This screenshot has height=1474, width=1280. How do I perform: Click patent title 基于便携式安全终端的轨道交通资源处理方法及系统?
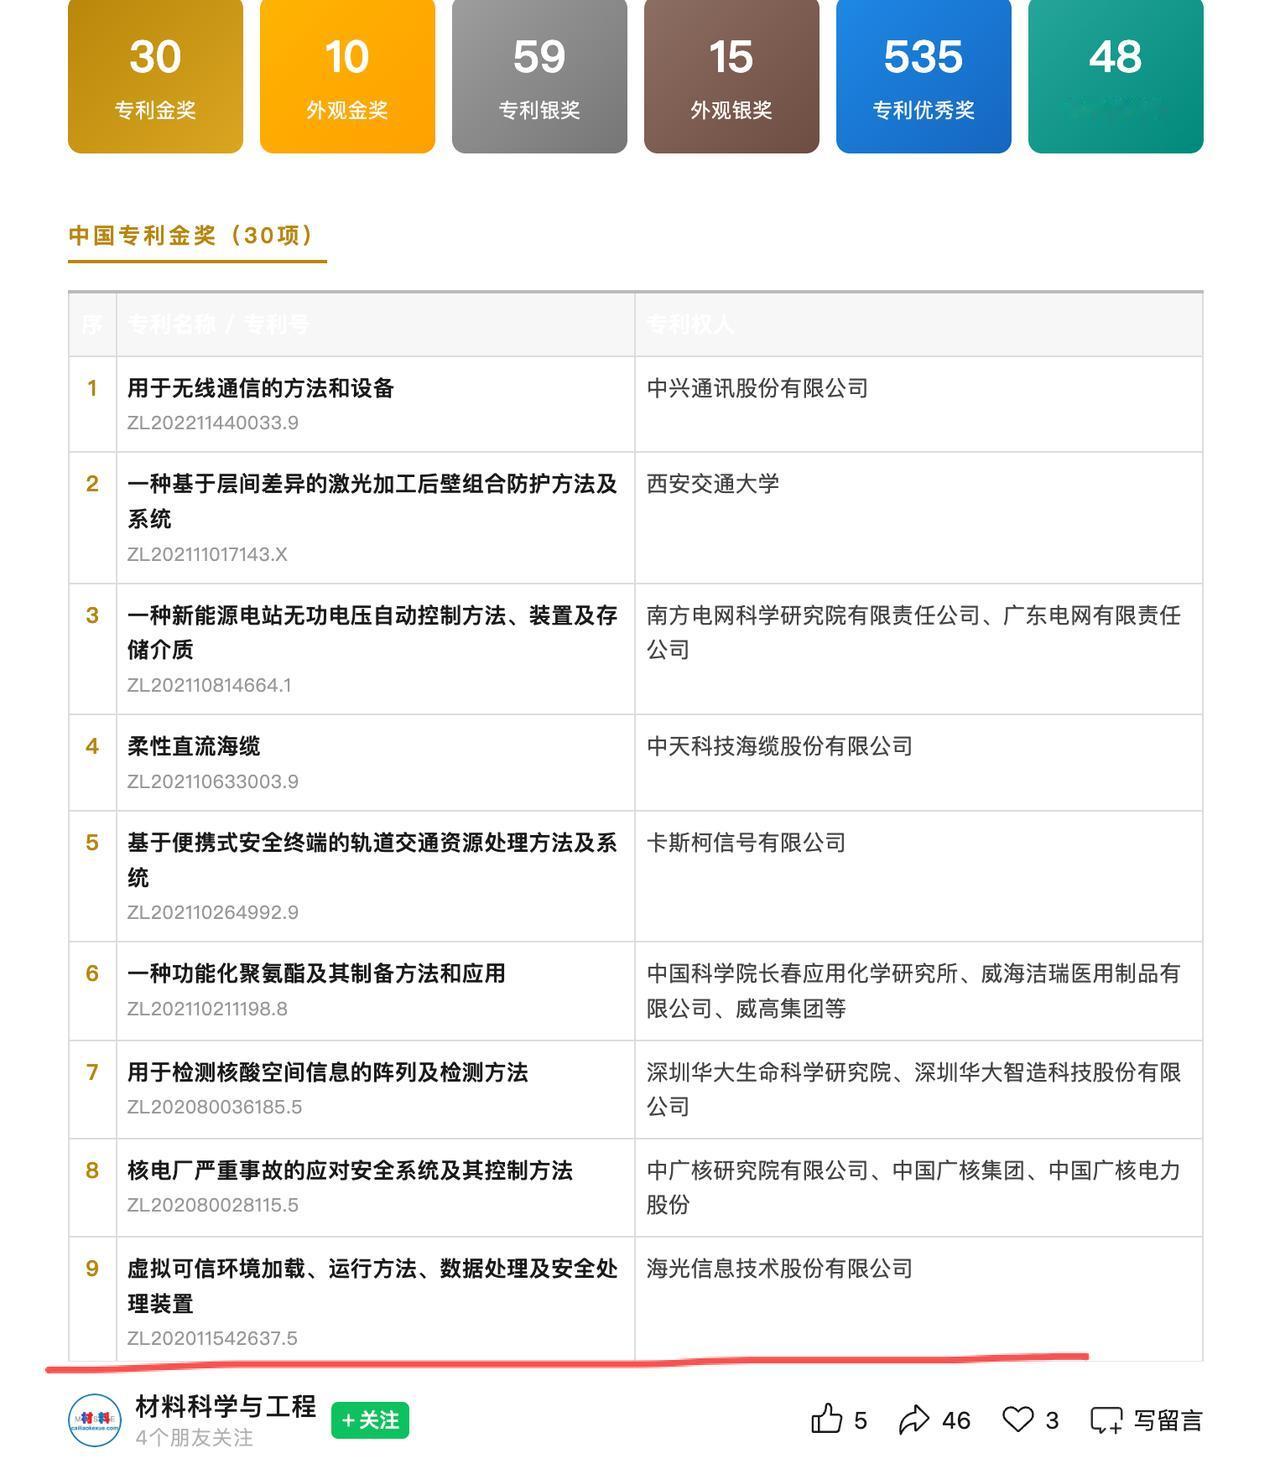(372, 860)
